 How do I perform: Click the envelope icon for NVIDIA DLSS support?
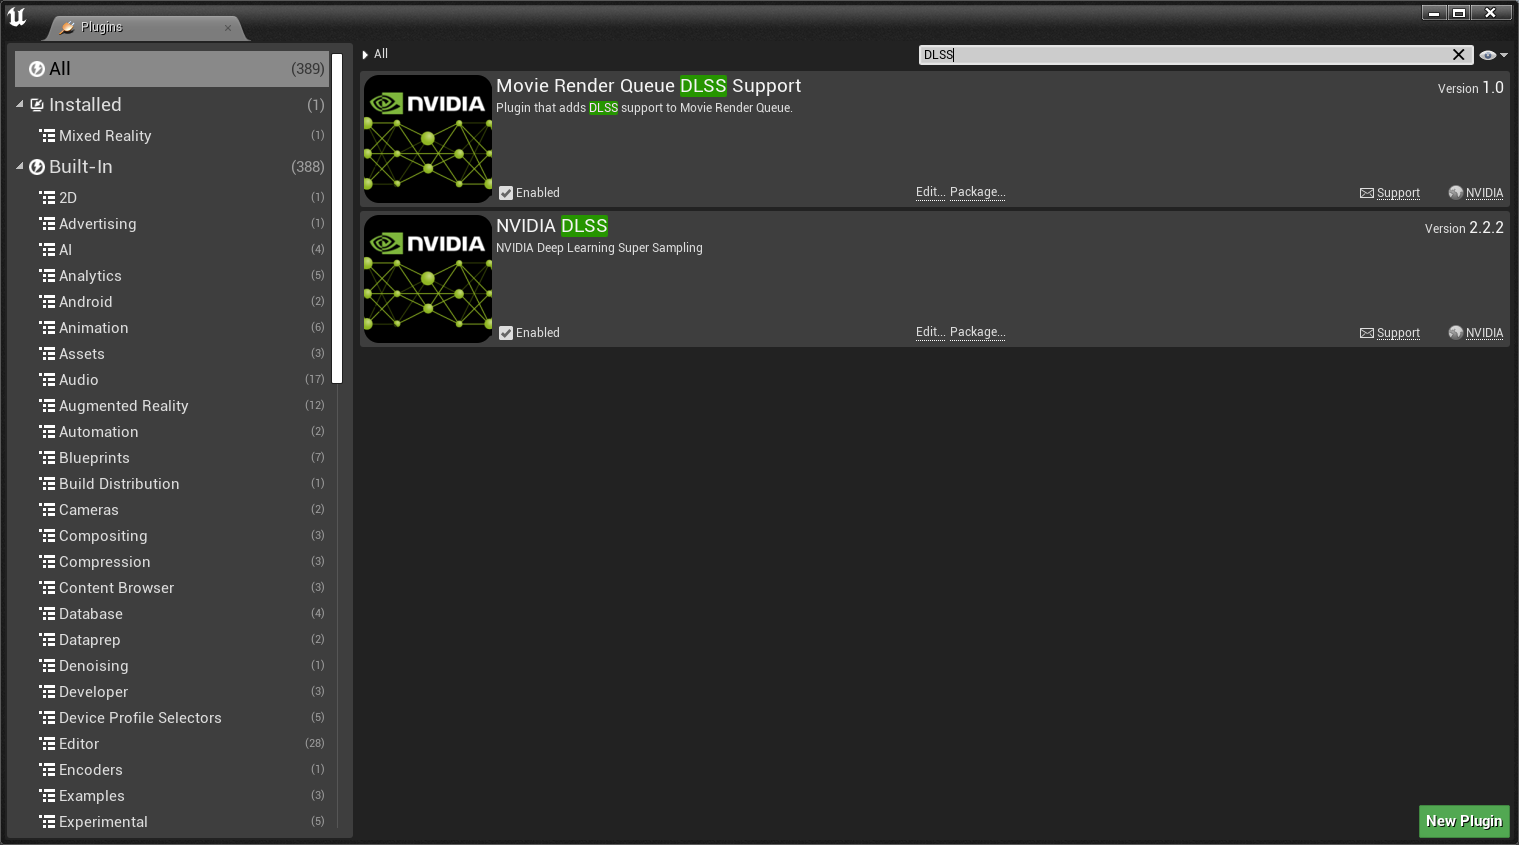coord(1367,333)
